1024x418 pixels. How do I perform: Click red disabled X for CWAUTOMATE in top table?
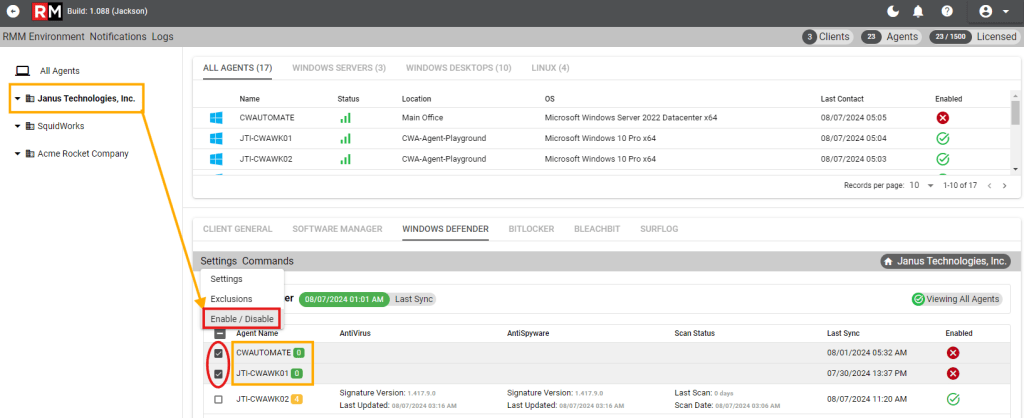[x=942, y=118]
